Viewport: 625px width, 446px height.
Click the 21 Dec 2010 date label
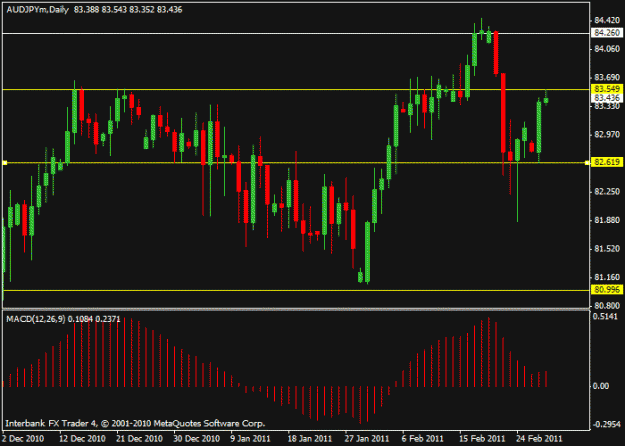(140, 439)
